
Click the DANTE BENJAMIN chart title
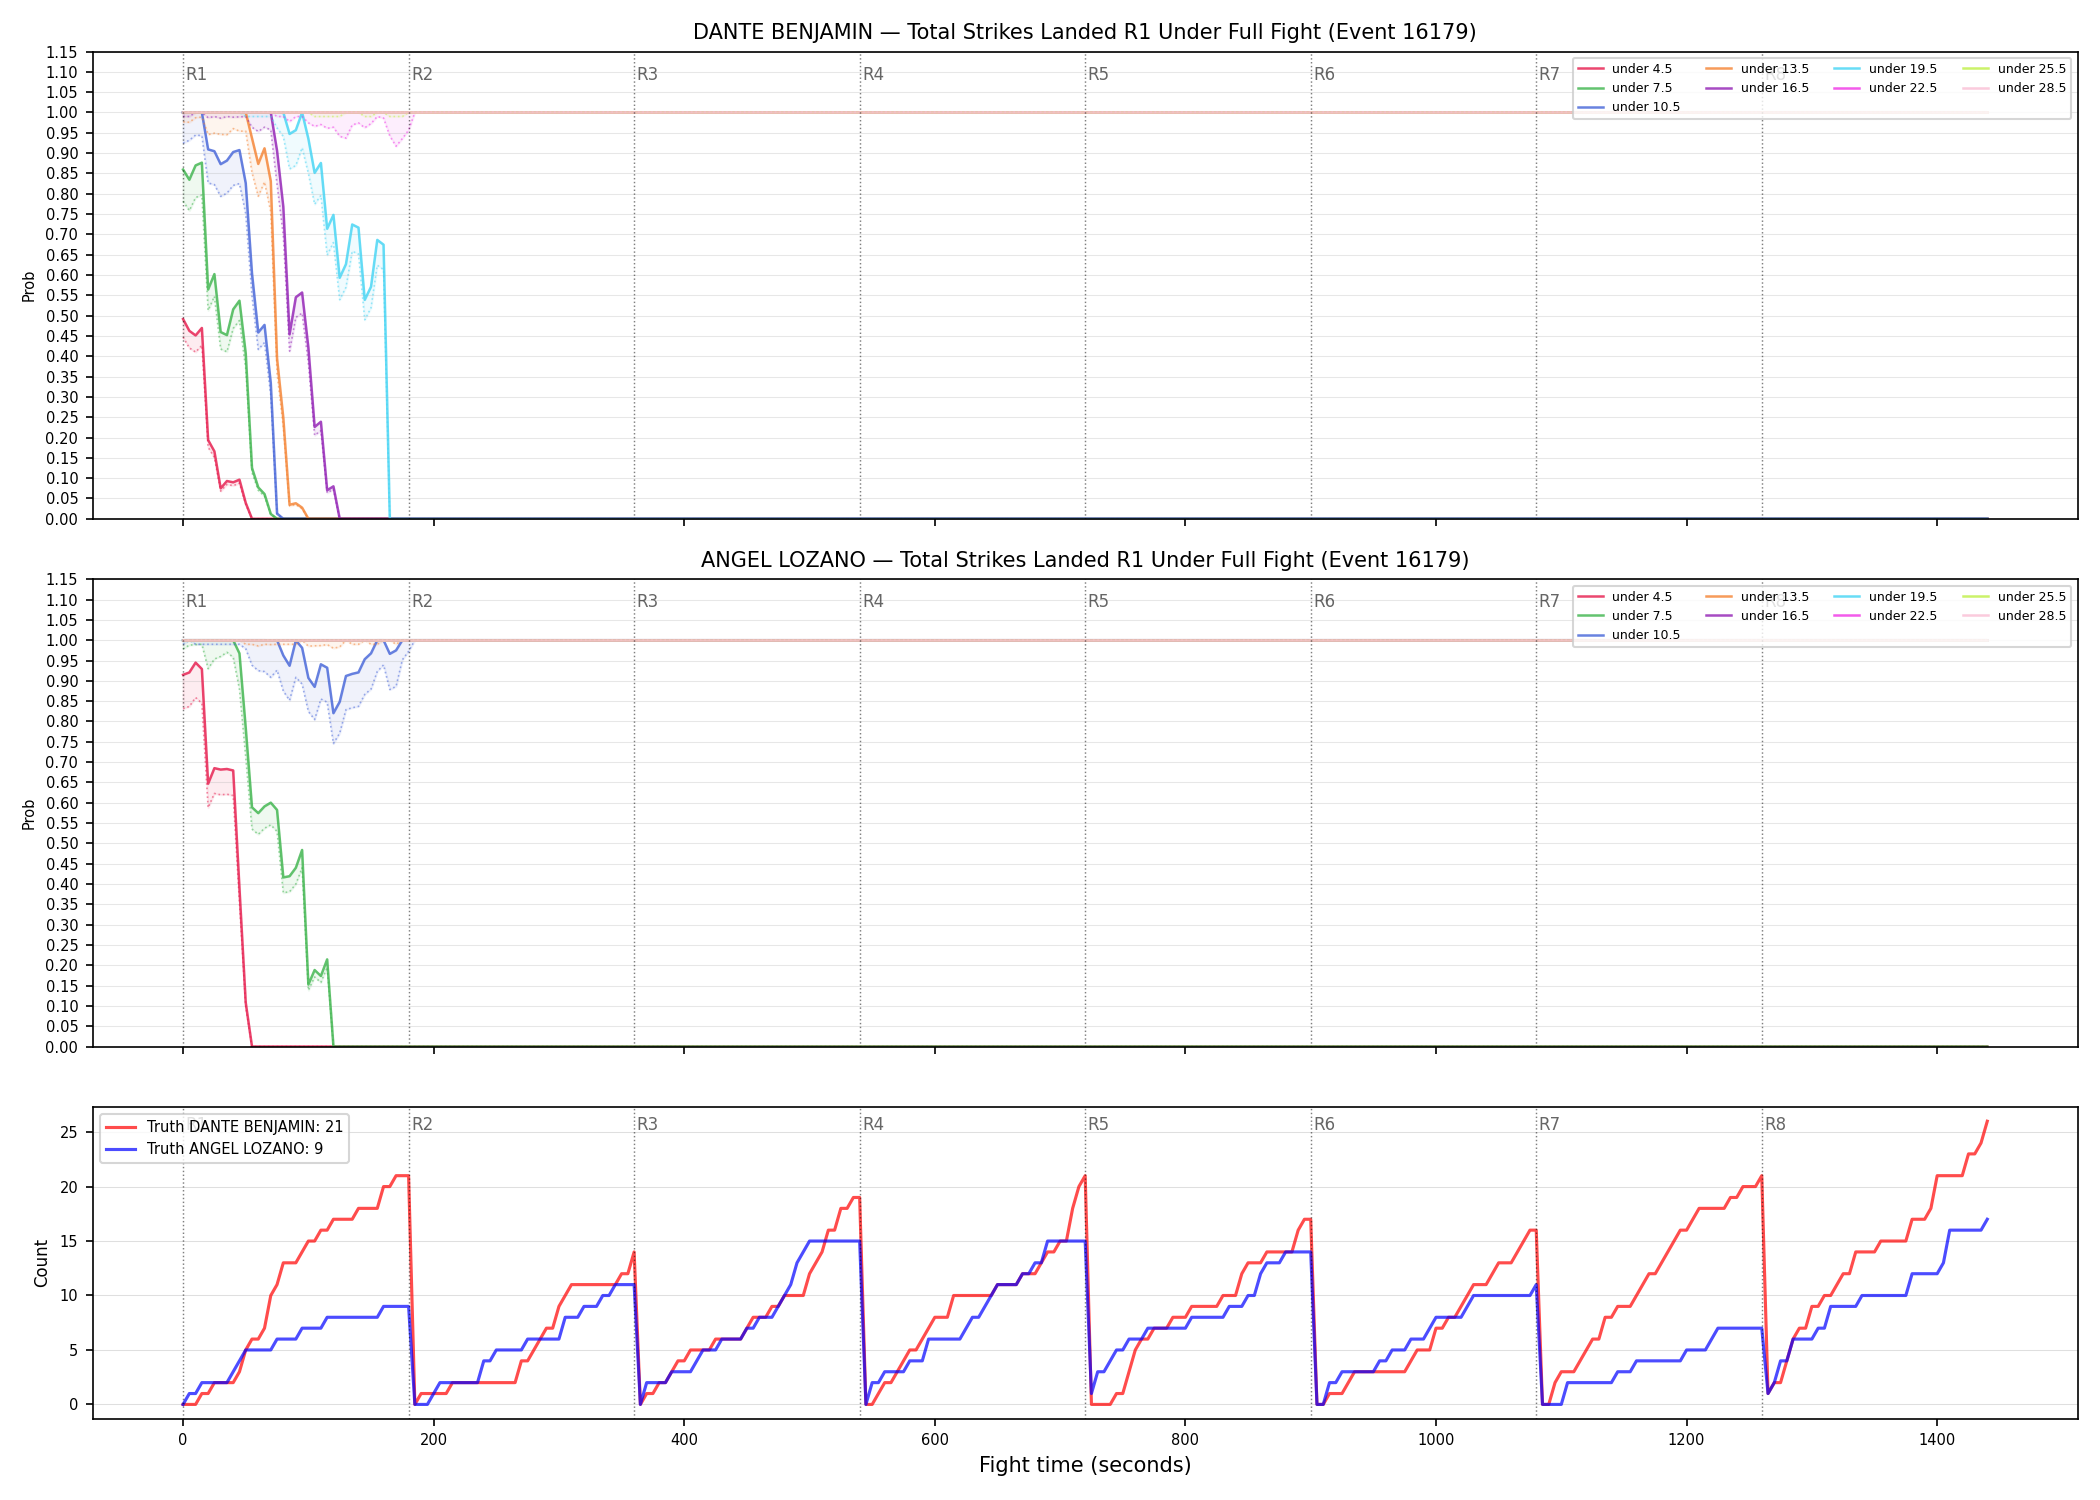click(1084, 32)
